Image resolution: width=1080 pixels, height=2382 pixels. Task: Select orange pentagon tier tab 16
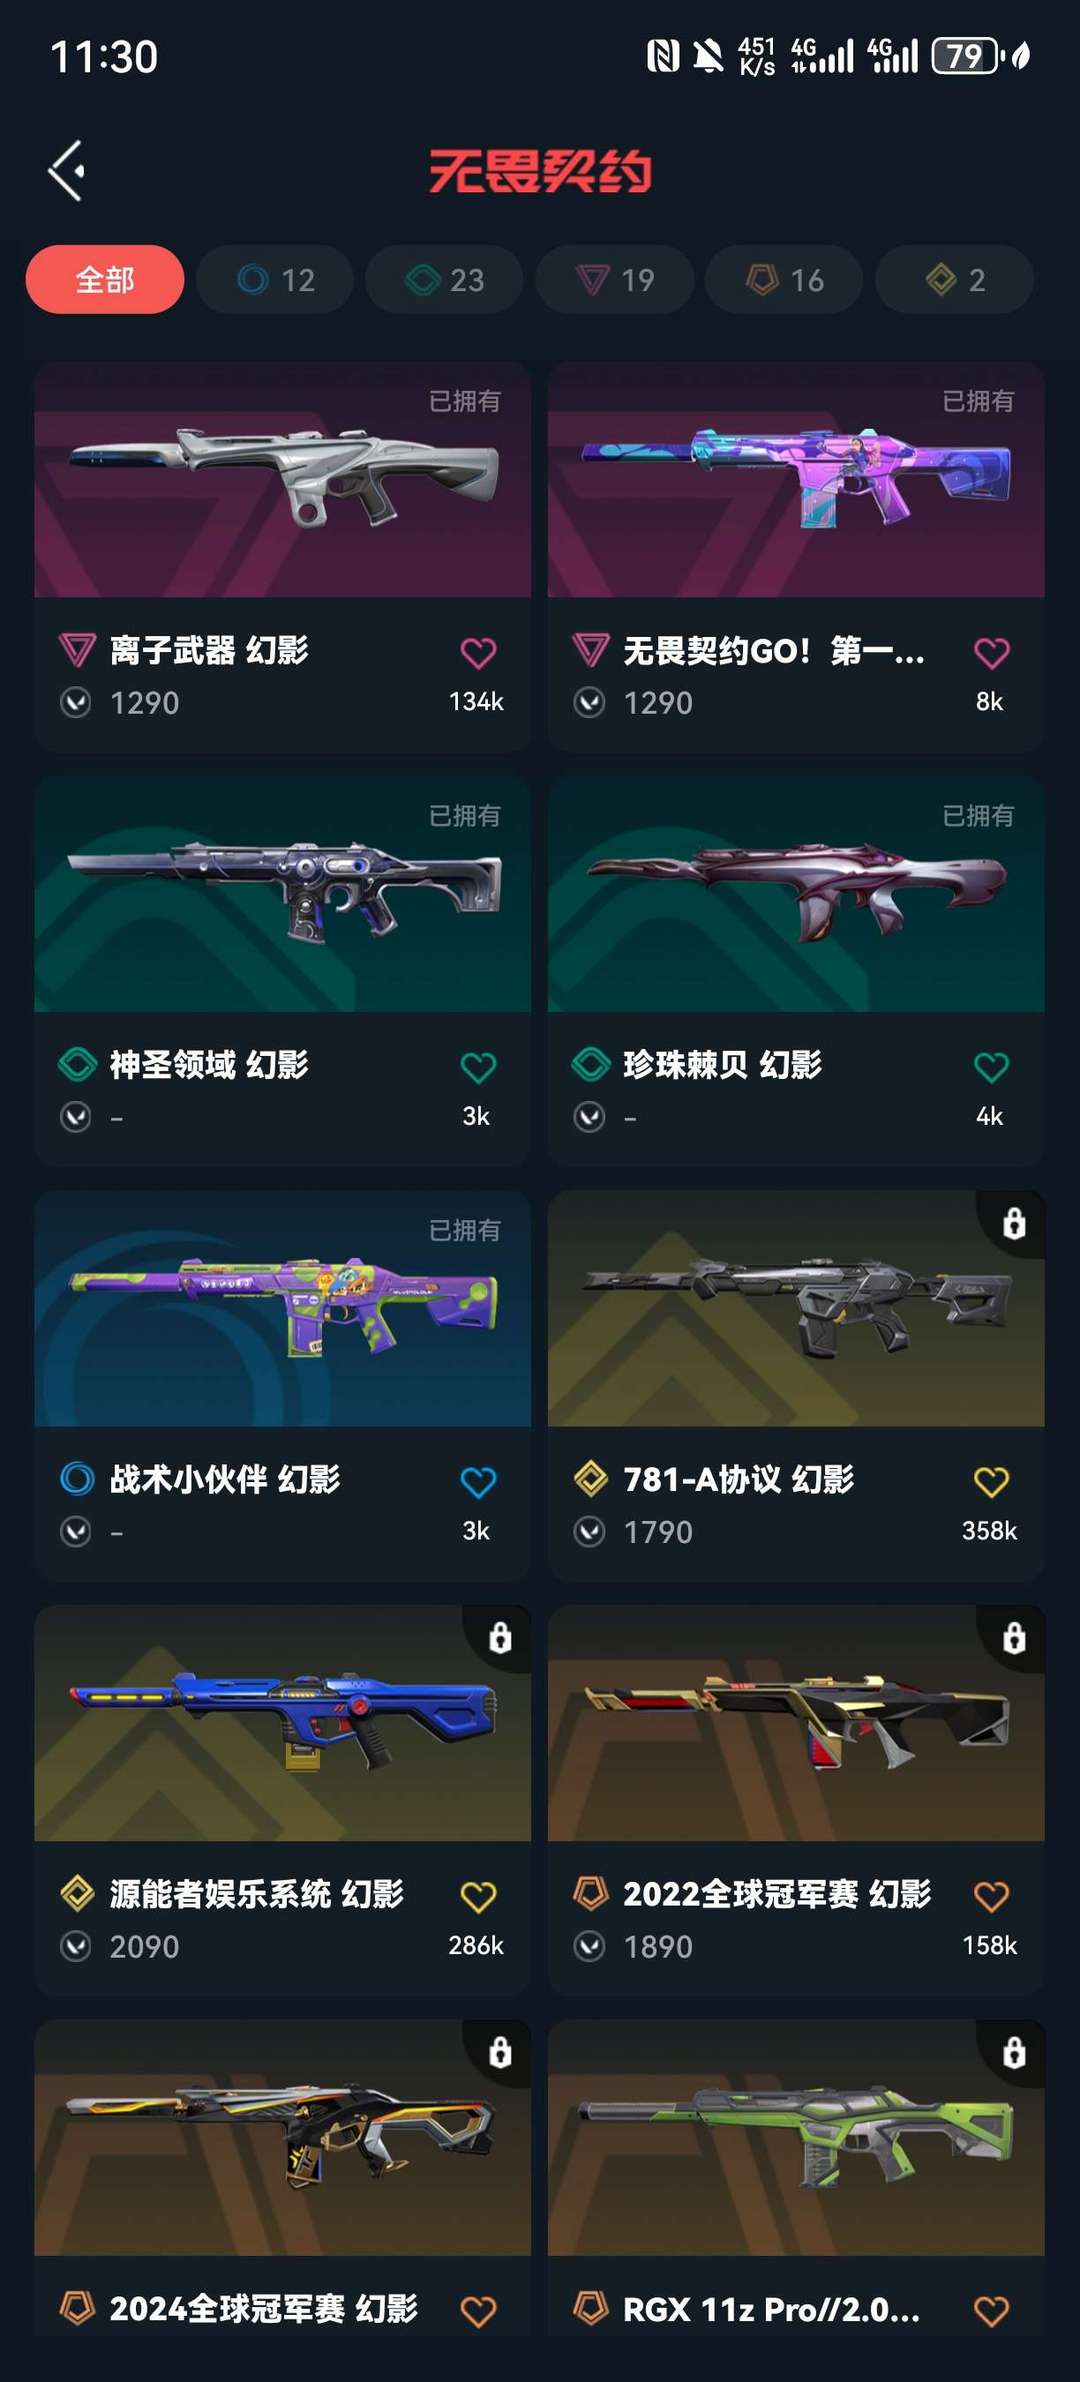click(x=784, y=279)
